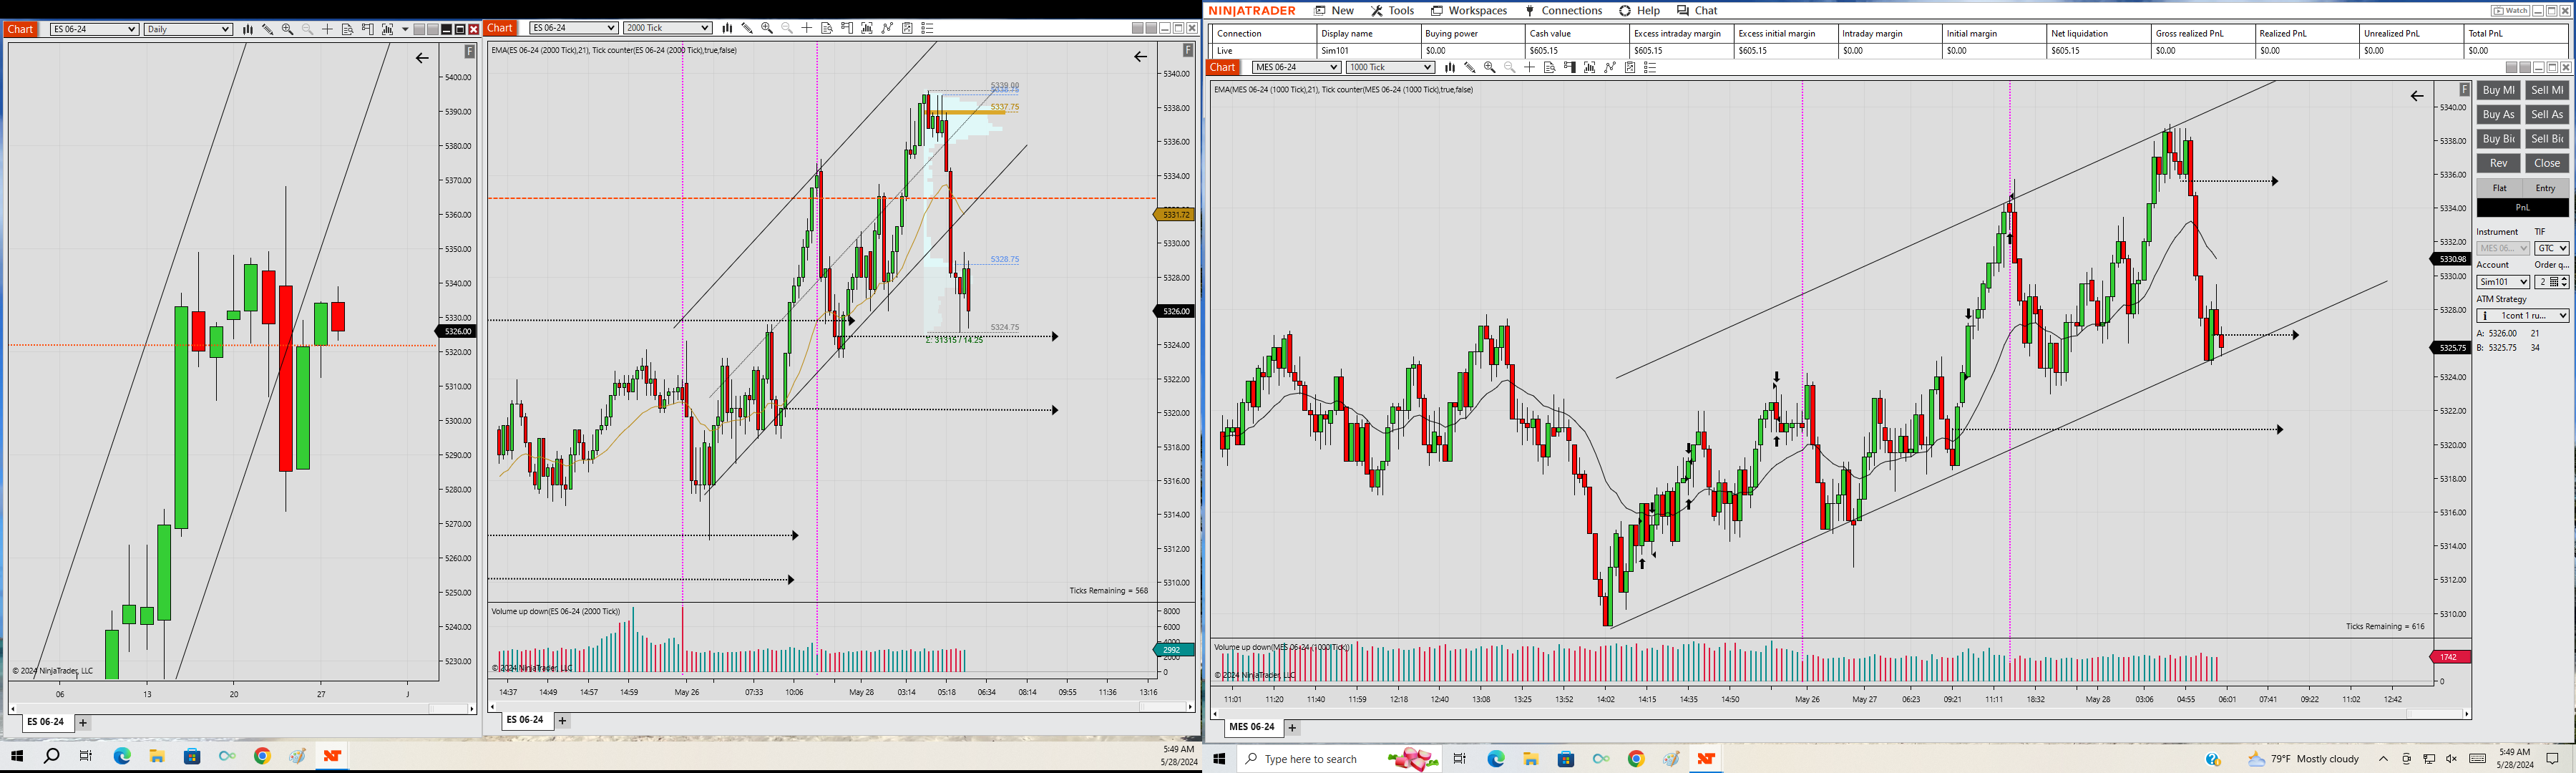Open order quantity calculator icon
This screenshot has width=2576, height=773.
point(2554,282)
